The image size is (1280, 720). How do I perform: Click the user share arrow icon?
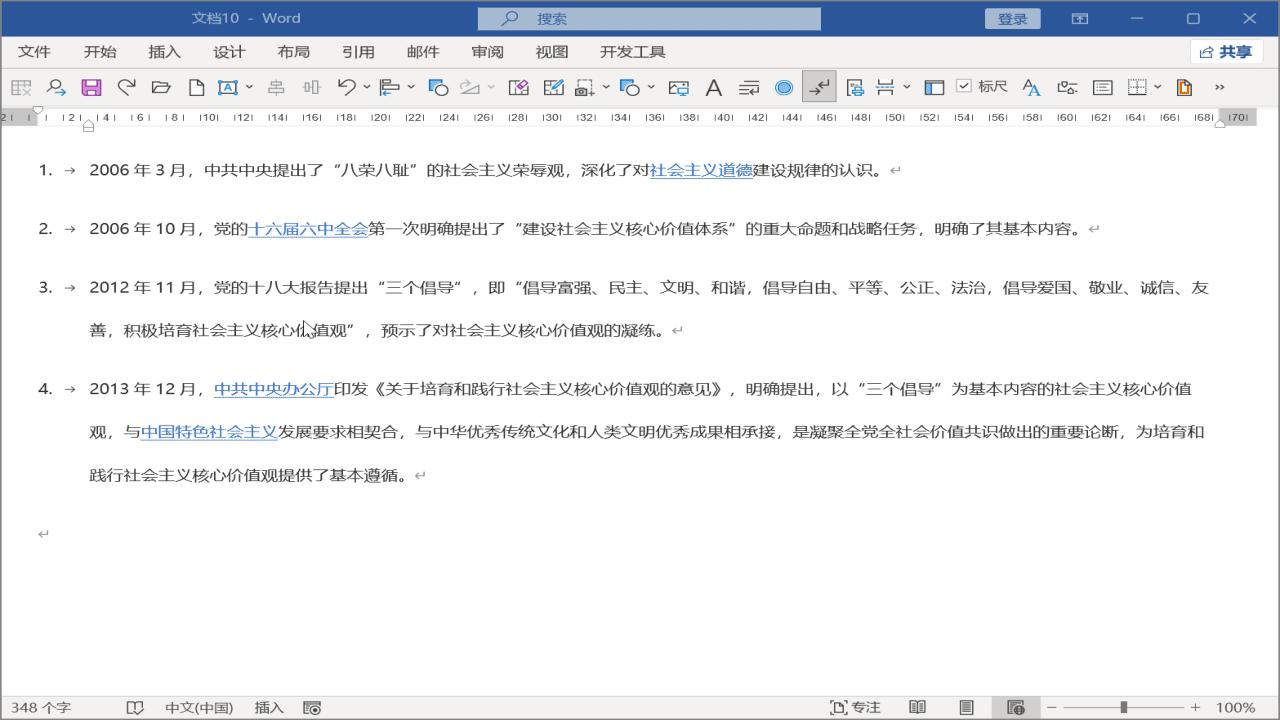point(56,87)
